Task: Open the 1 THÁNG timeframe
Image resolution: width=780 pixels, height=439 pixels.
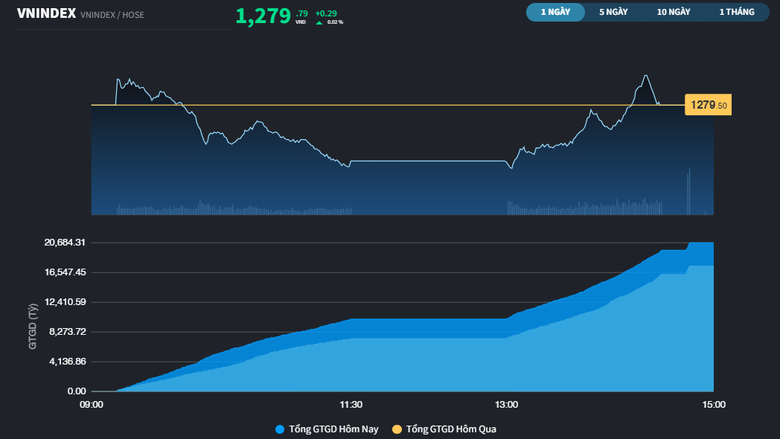Action: (736, 12)
